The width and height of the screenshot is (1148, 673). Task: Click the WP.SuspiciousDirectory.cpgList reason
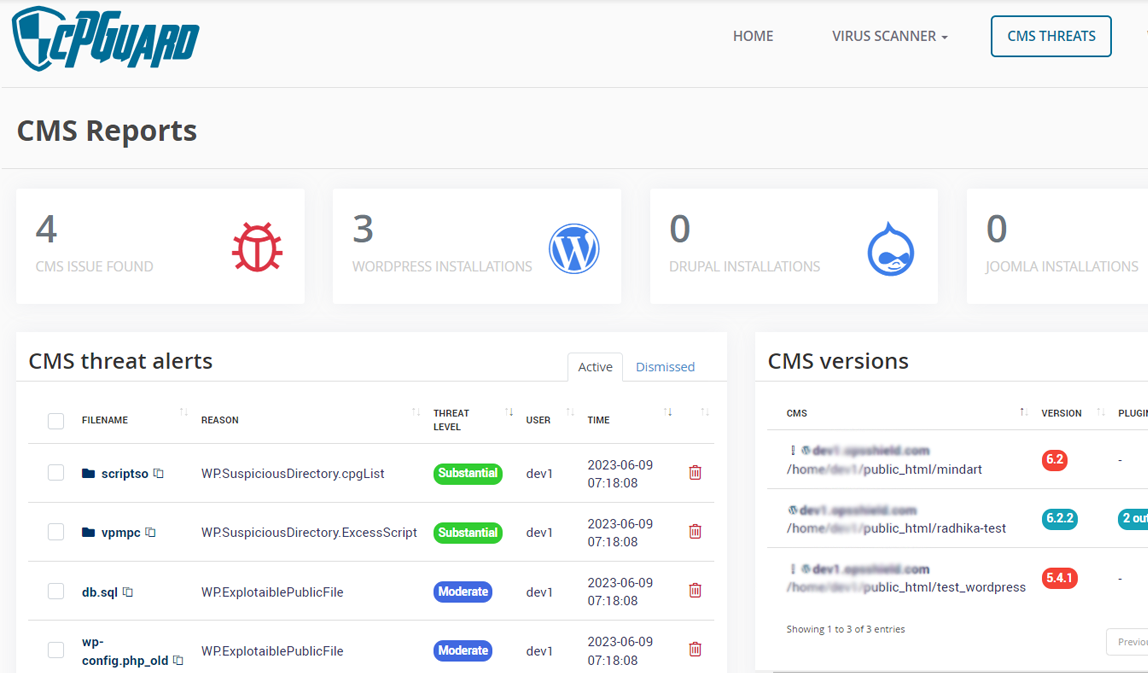(x=293, y=474)
